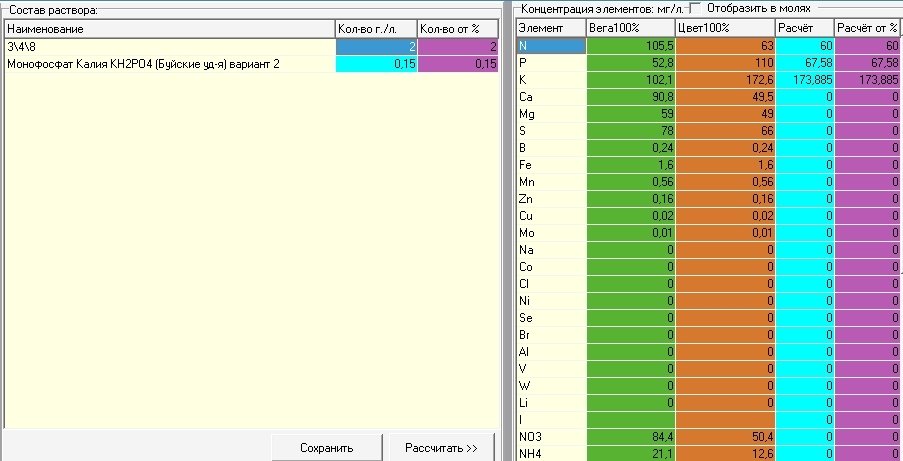Viewport: 903px width, 461px height.
Task: Click the Кол-во г./л. column header
Action: click(x=376, y=29)
